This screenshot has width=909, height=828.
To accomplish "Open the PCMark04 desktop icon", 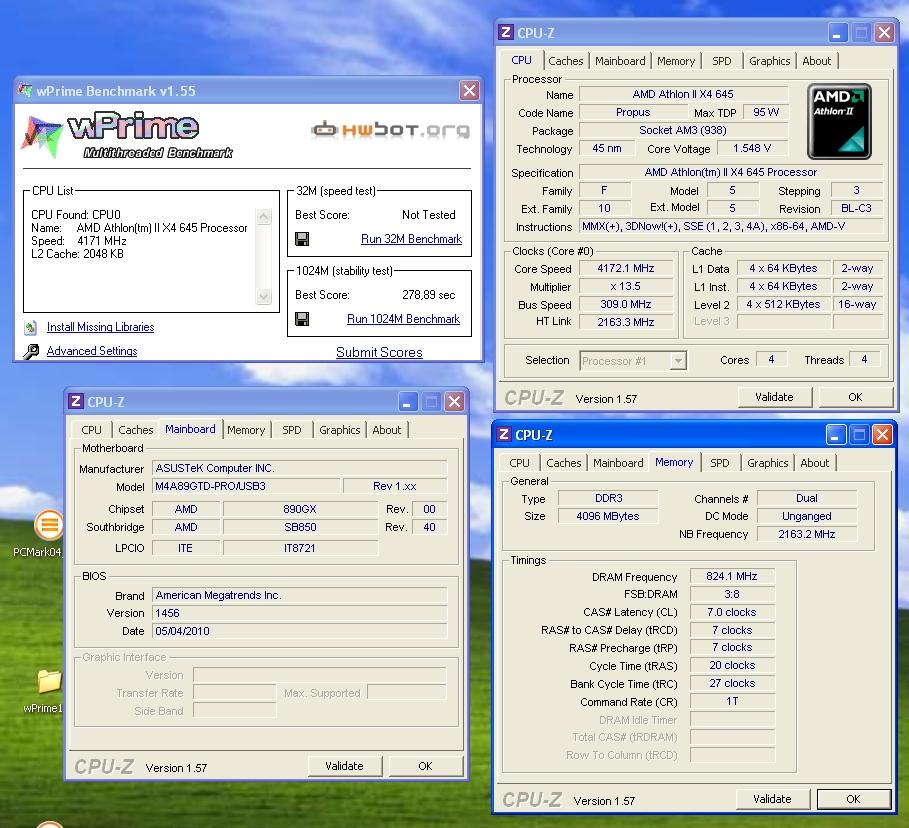I will coord(49,525).
